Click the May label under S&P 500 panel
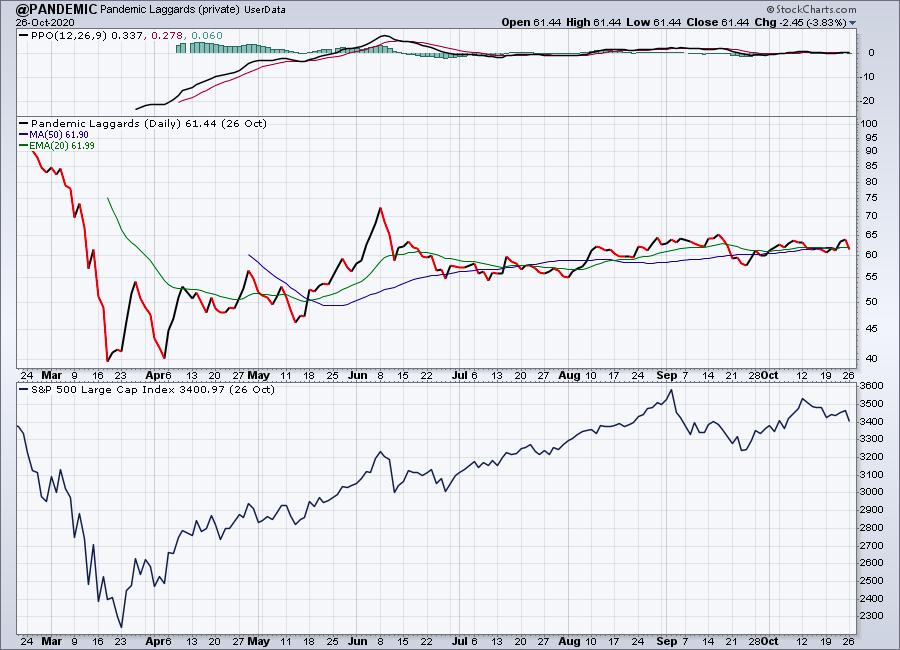The height and width of the screenshot is (650, 900). pos(258,641)
